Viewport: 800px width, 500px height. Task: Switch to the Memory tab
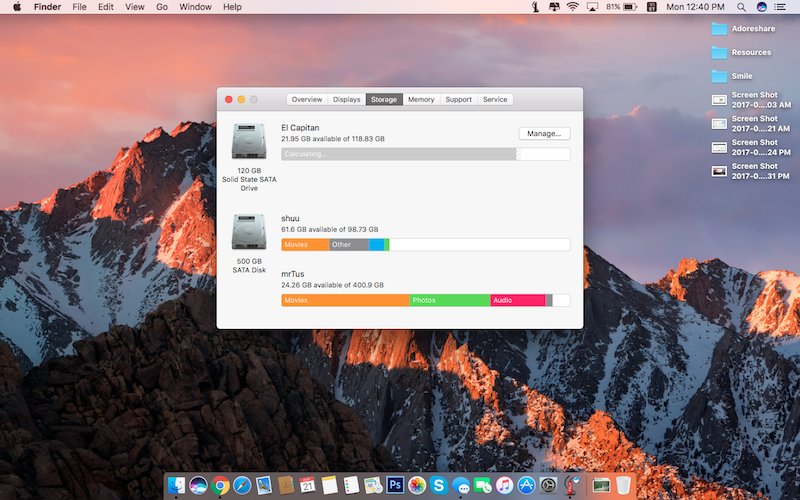click(x=421, y=99)
